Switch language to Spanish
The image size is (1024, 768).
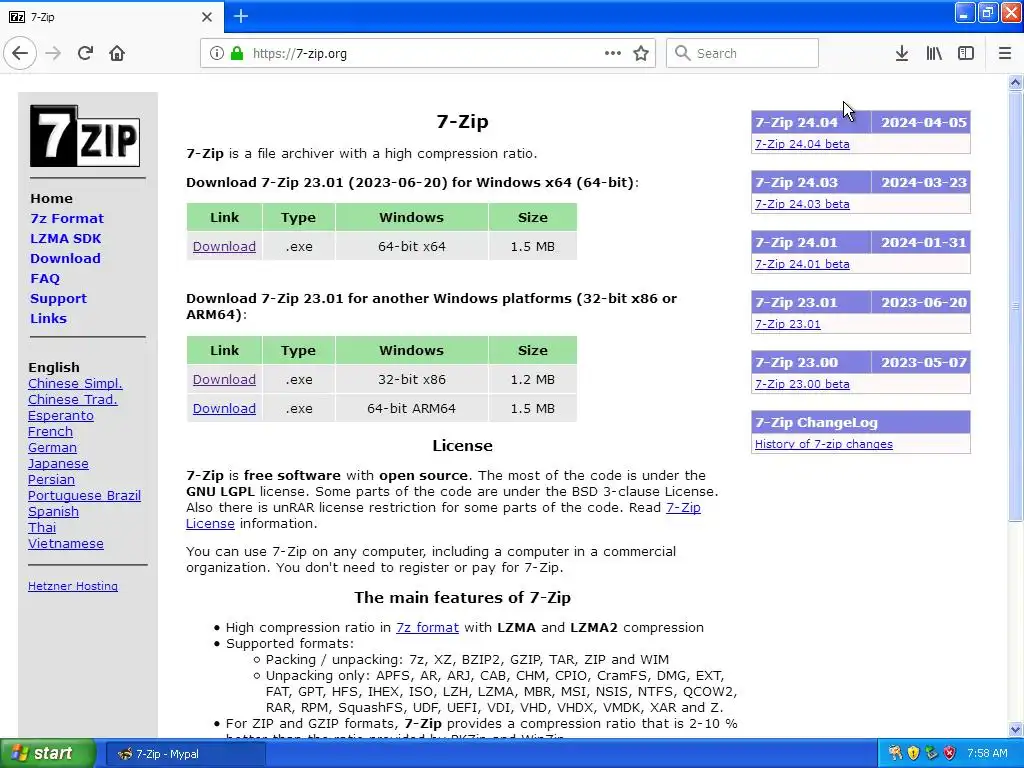[53, 511]
